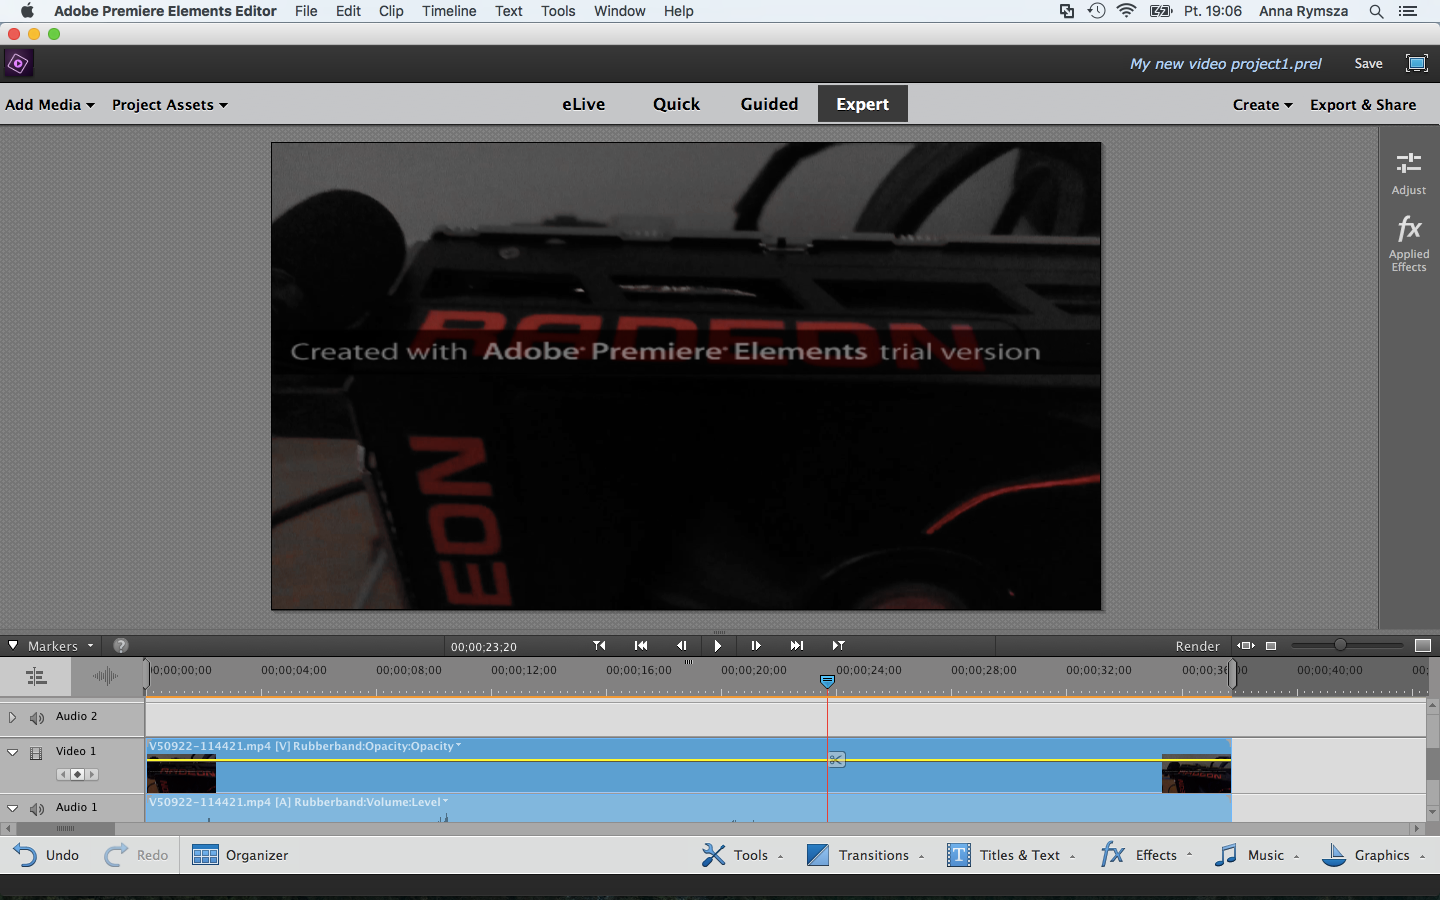
Task: Open the Effects fx panel
Action: pos(1112,854)
